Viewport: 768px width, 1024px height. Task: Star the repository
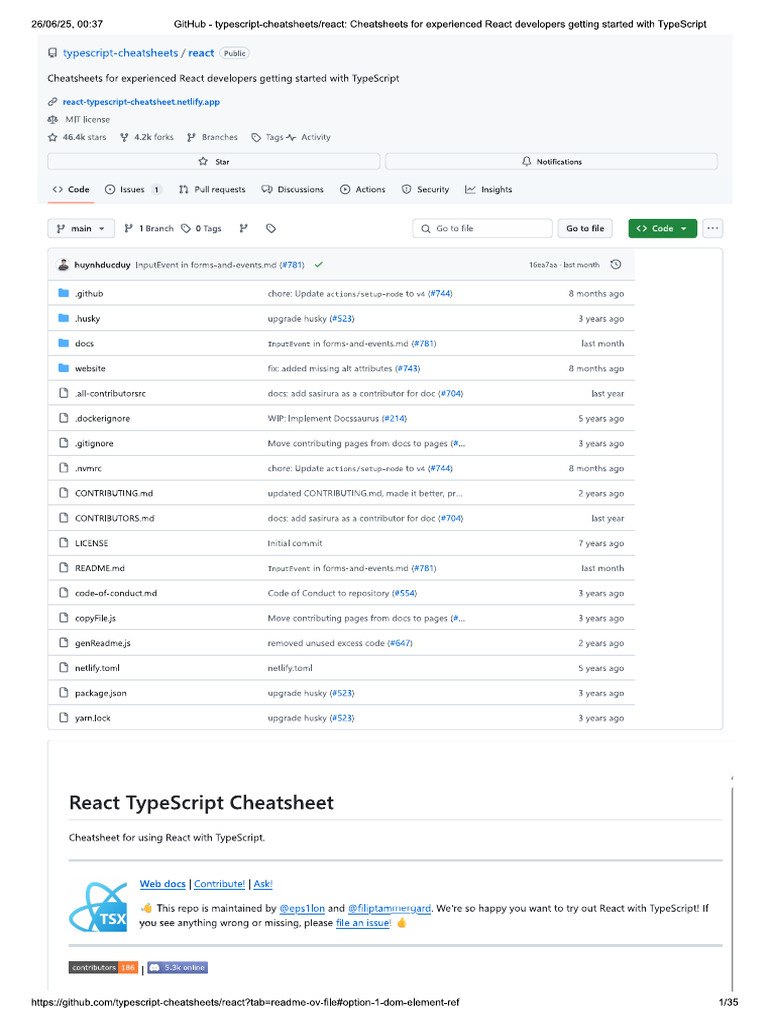214,161
